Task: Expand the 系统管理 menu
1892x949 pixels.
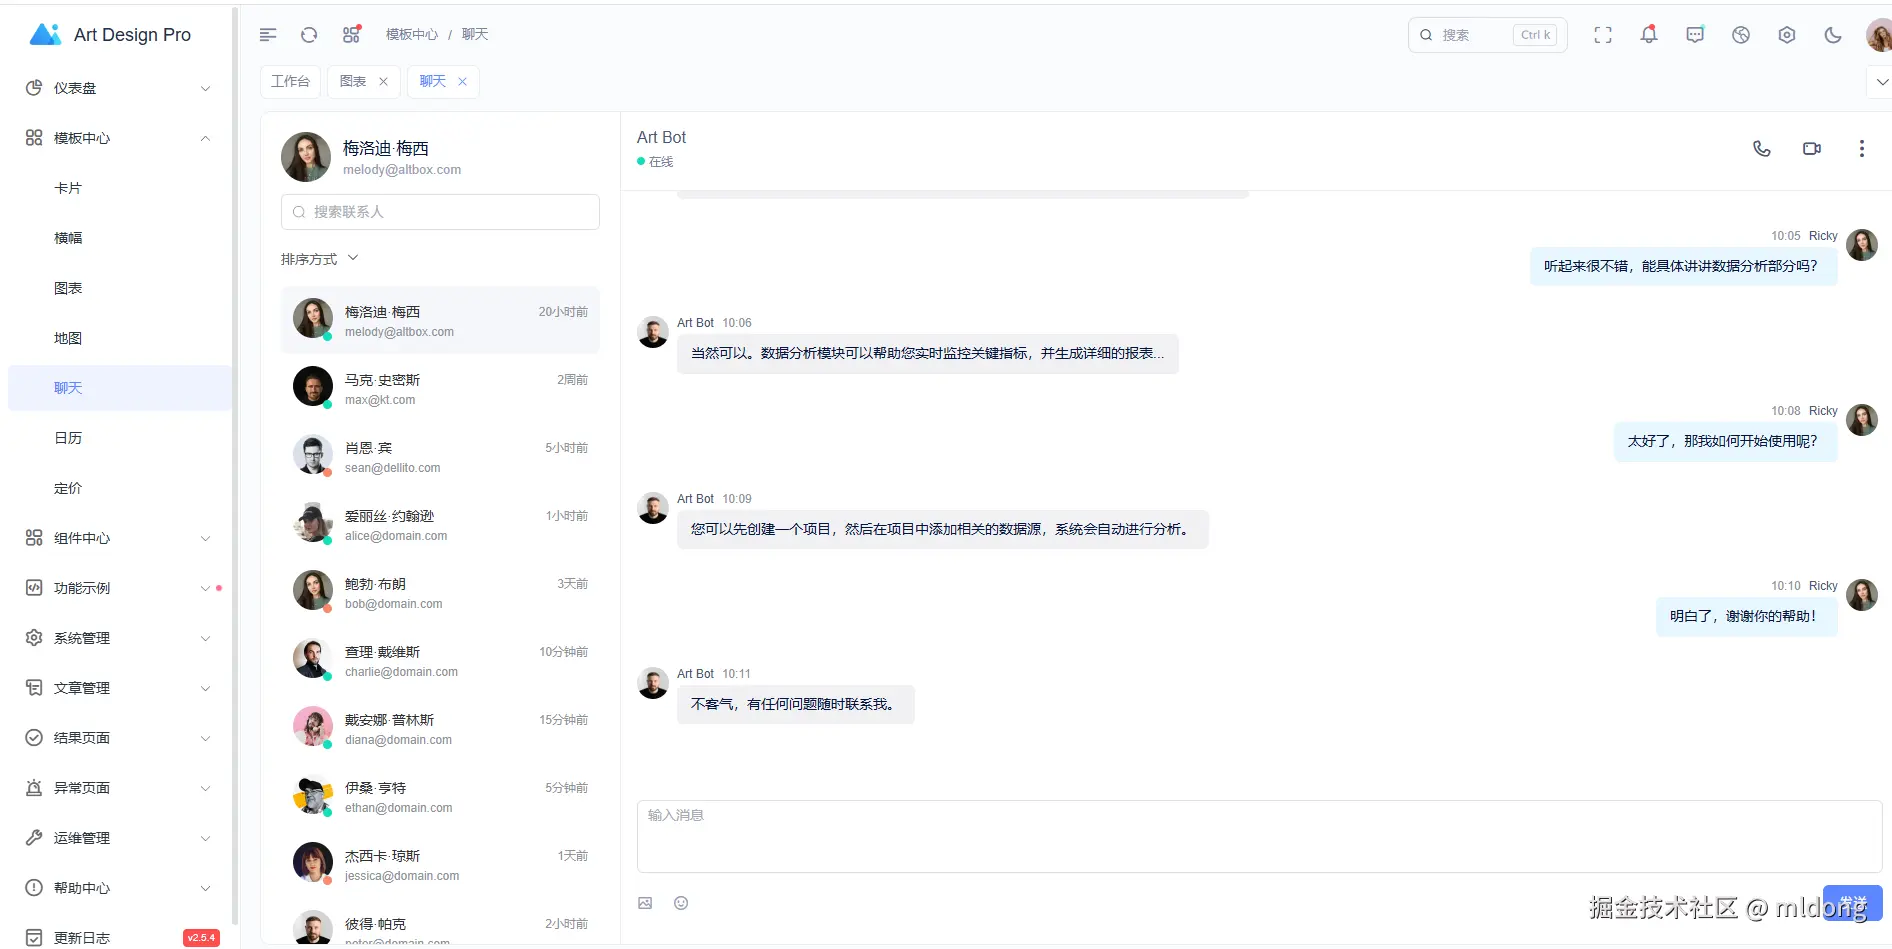Action: (x=120, y=638)
